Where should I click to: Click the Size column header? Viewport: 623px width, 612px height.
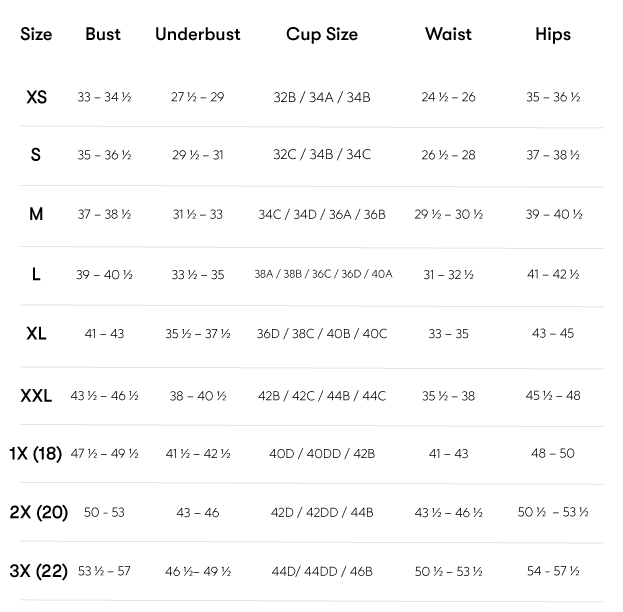pyautogui.click(x=36, y=34)
